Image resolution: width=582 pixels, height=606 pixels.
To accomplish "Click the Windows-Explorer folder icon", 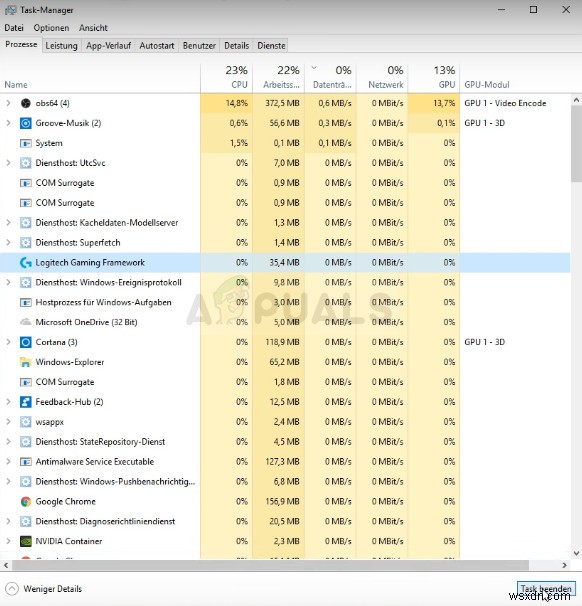I will tap(26, 362).
